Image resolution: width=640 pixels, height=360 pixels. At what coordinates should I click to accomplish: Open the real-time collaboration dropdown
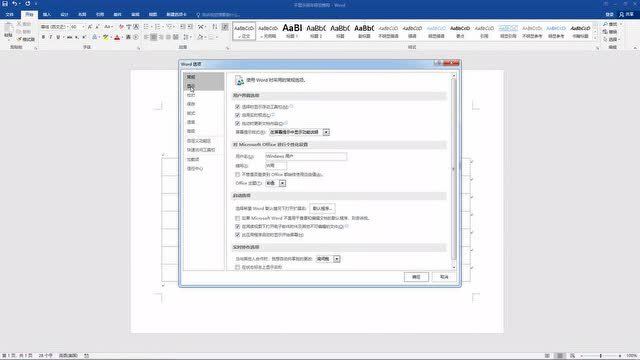[337, 259]
